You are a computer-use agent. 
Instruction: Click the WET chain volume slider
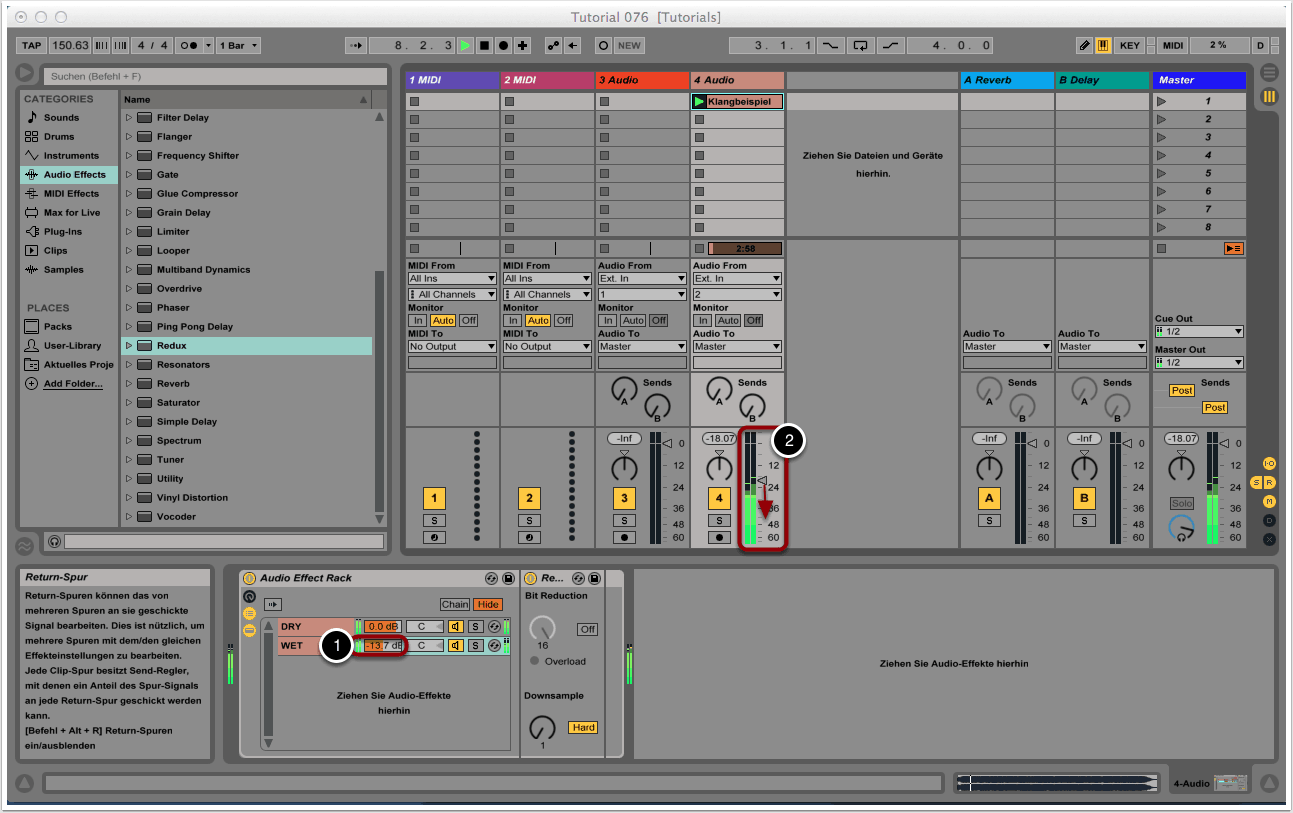click(x=384, y=645)
